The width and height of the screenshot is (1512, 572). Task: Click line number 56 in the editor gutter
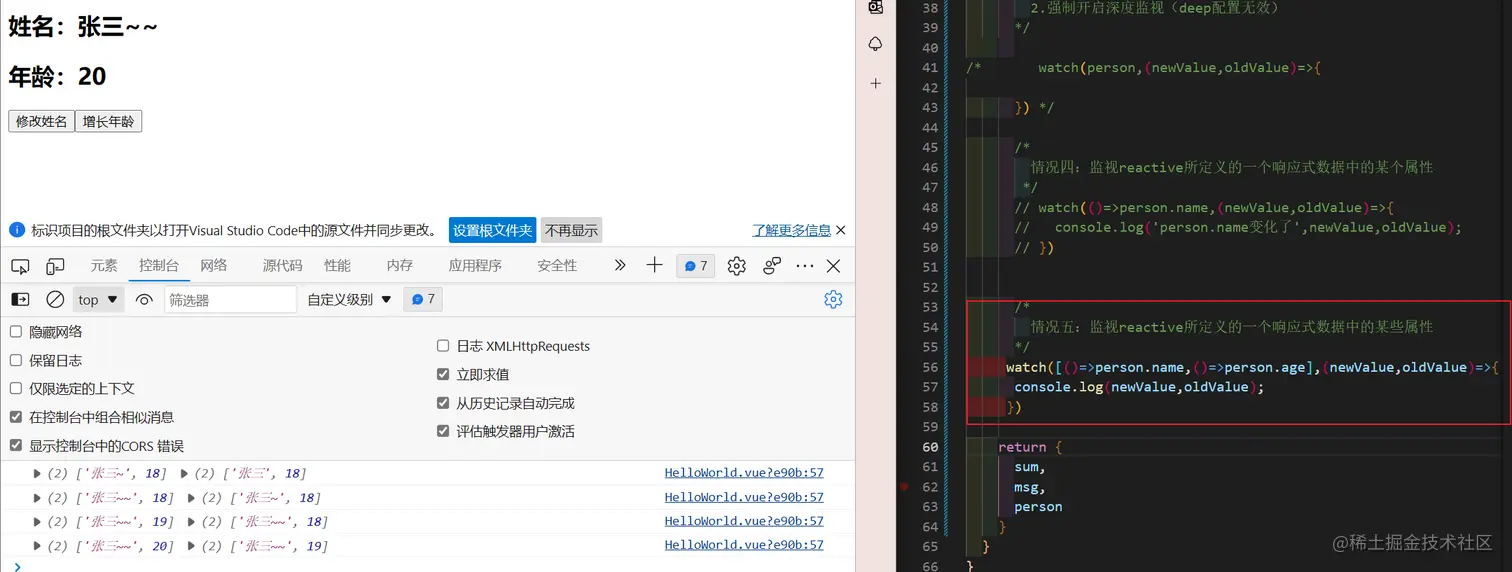[x=930, y=367]
